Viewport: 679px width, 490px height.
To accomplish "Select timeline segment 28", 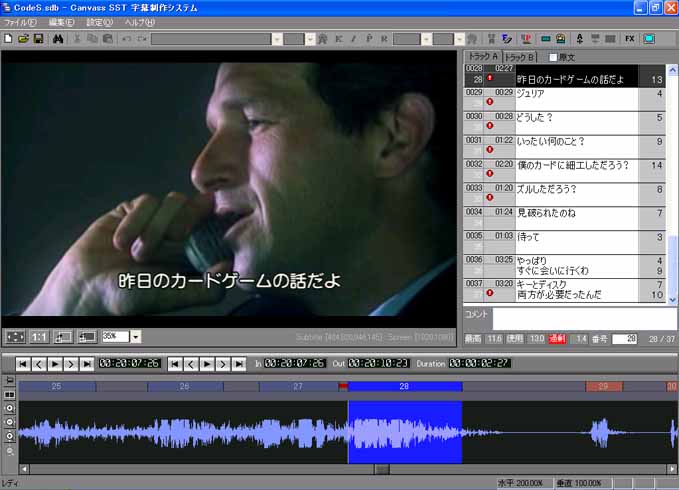I will tap(405, 386).
